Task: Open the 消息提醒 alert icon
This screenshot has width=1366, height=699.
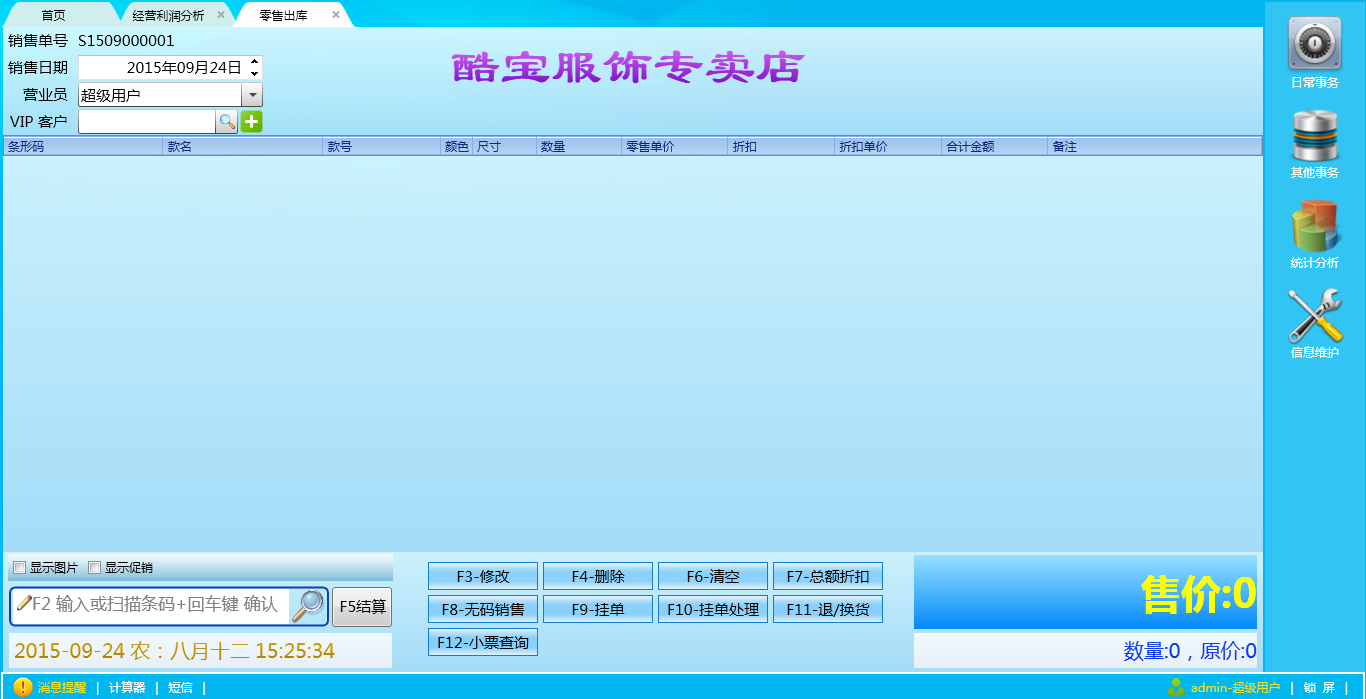Action: point(22,687)
